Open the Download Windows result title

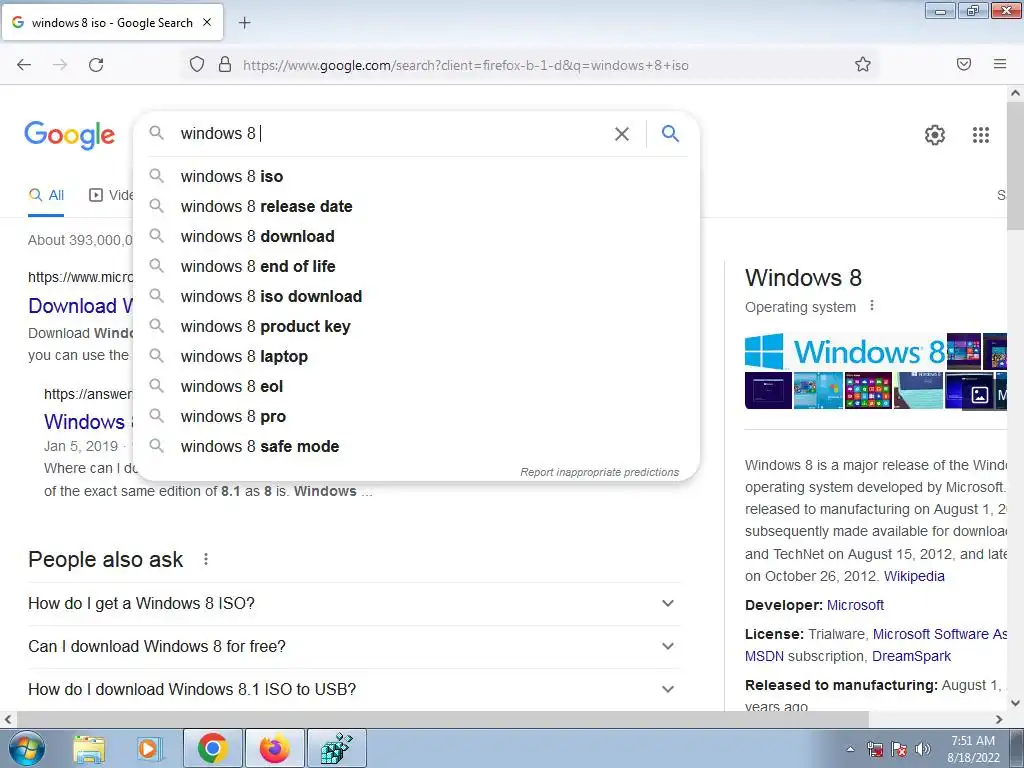point(81,306)
